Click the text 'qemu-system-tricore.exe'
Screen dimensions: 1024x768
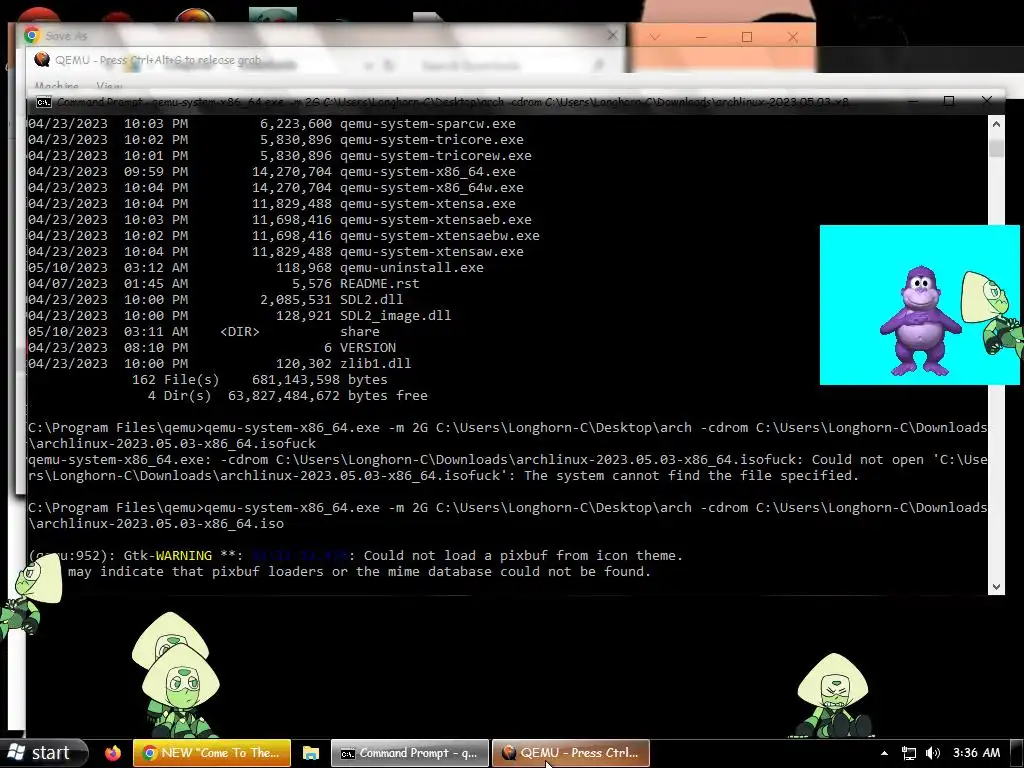tap(432, 140)
